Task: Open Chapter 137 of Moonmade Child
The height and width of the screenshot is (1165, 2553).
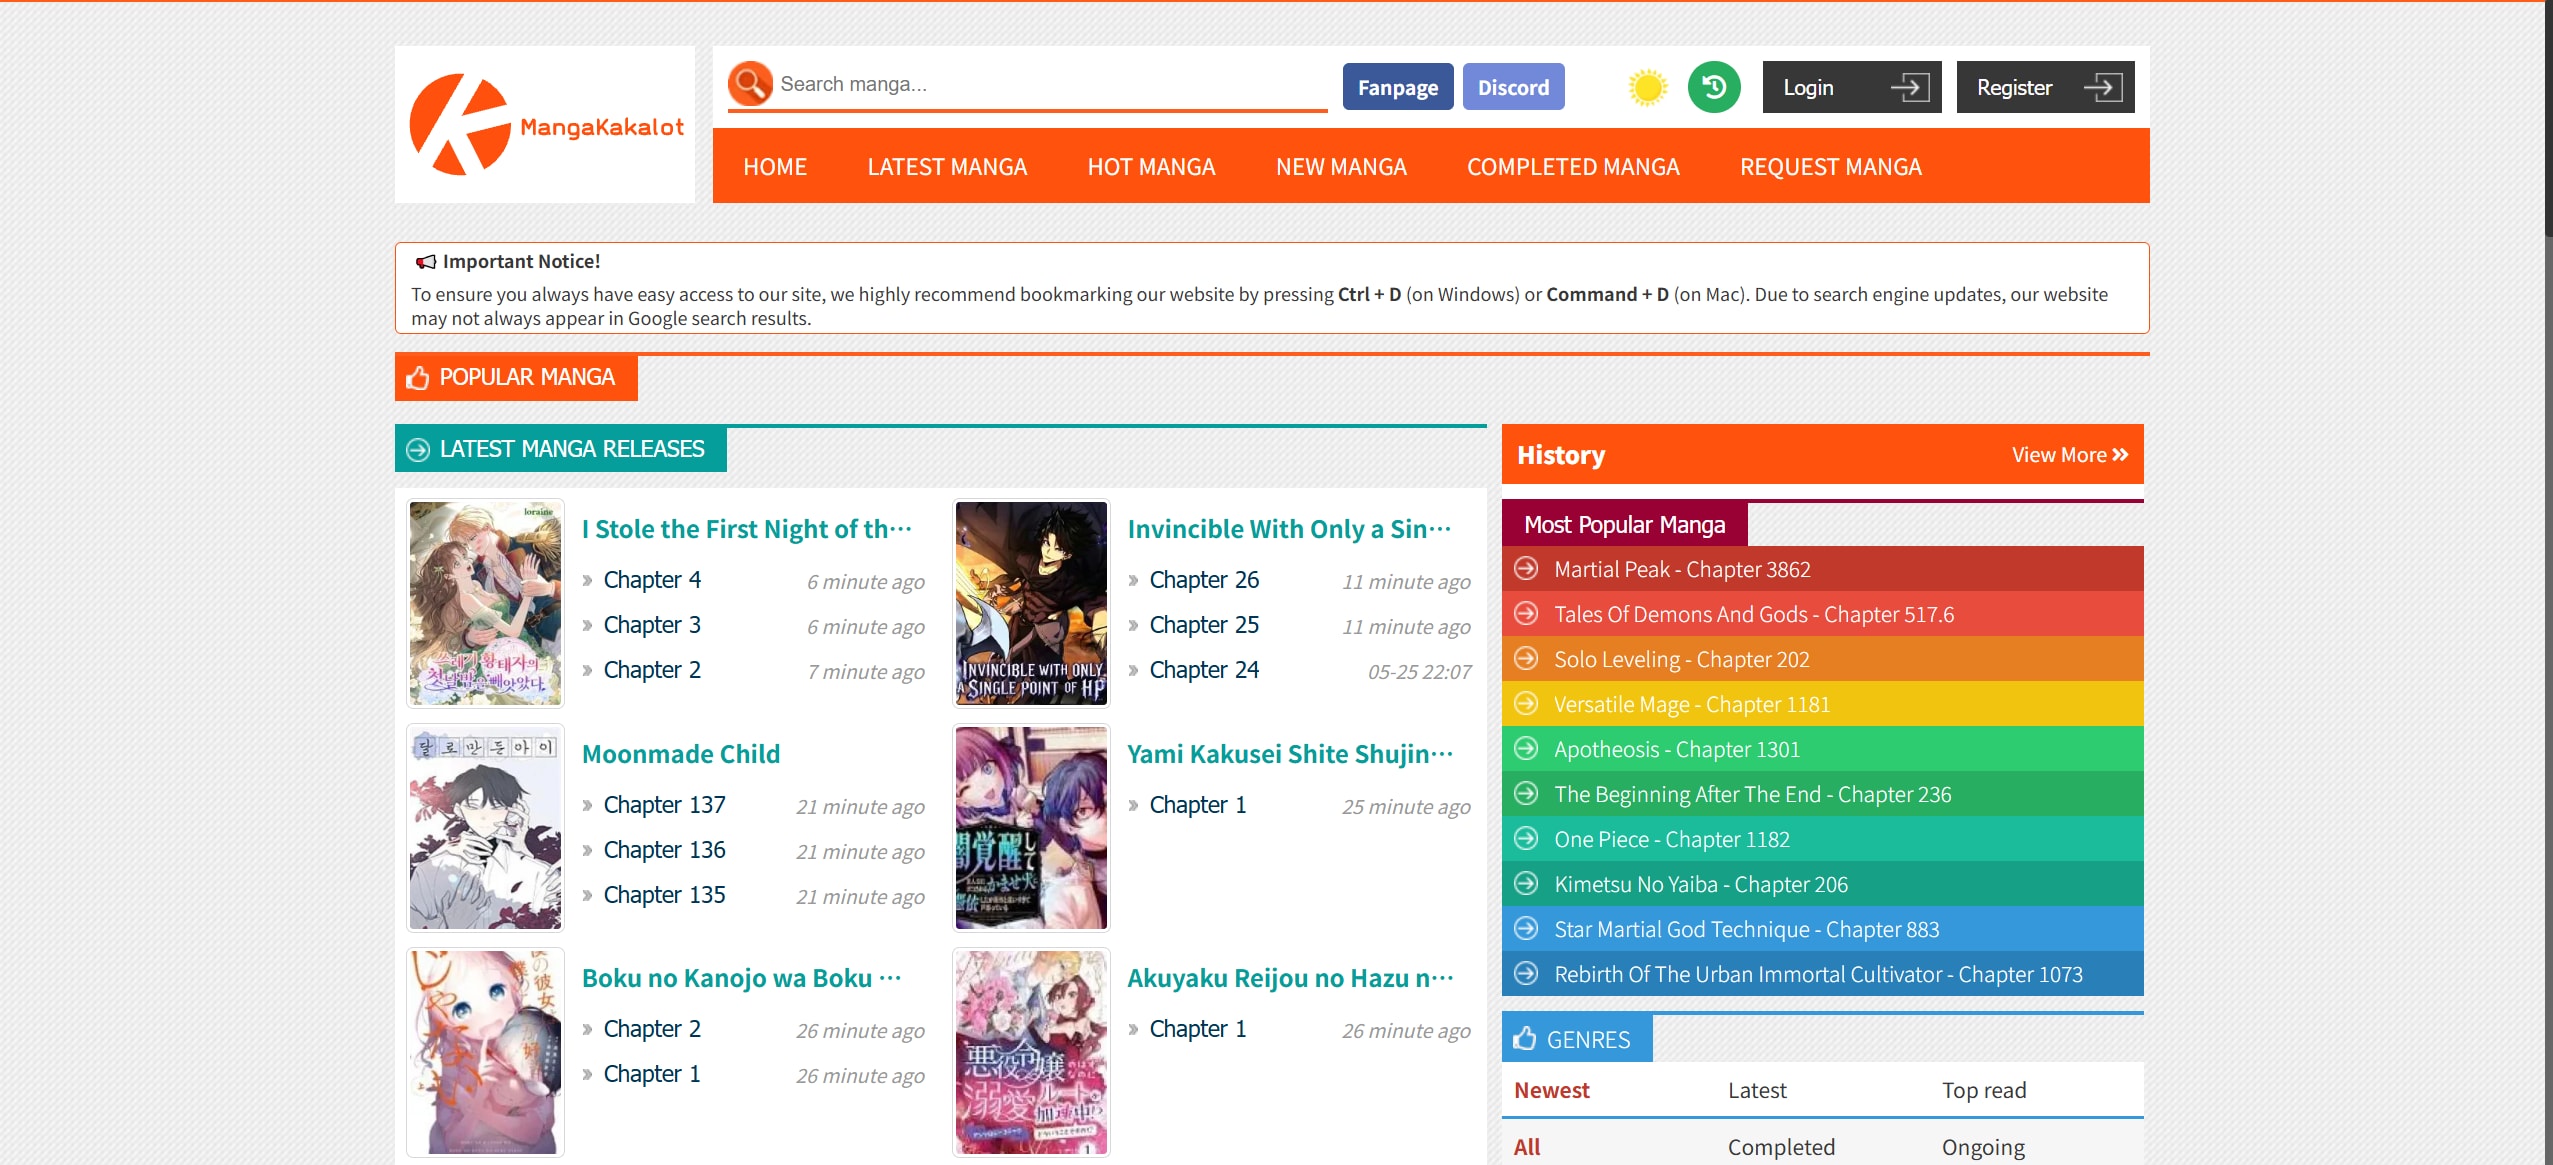Action: click(x=665, y=805)
